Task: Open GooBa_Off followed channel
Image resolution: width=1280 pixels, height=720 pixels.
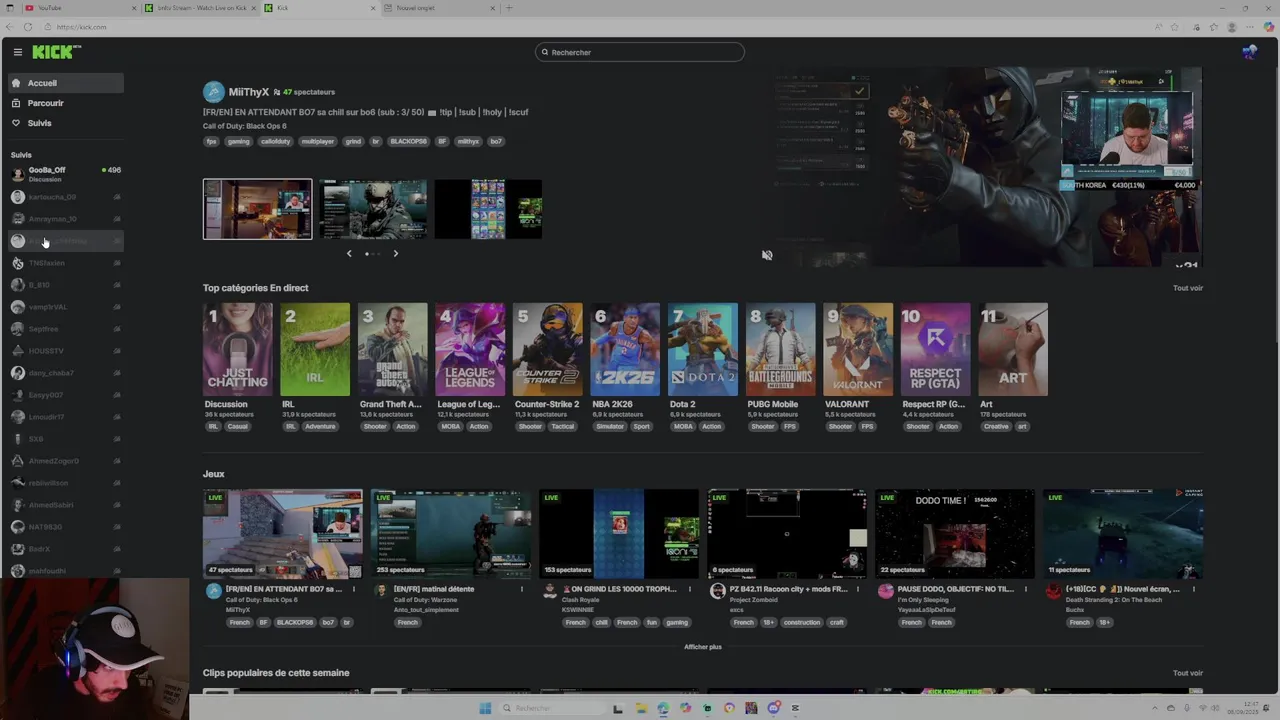Action: 66,174
